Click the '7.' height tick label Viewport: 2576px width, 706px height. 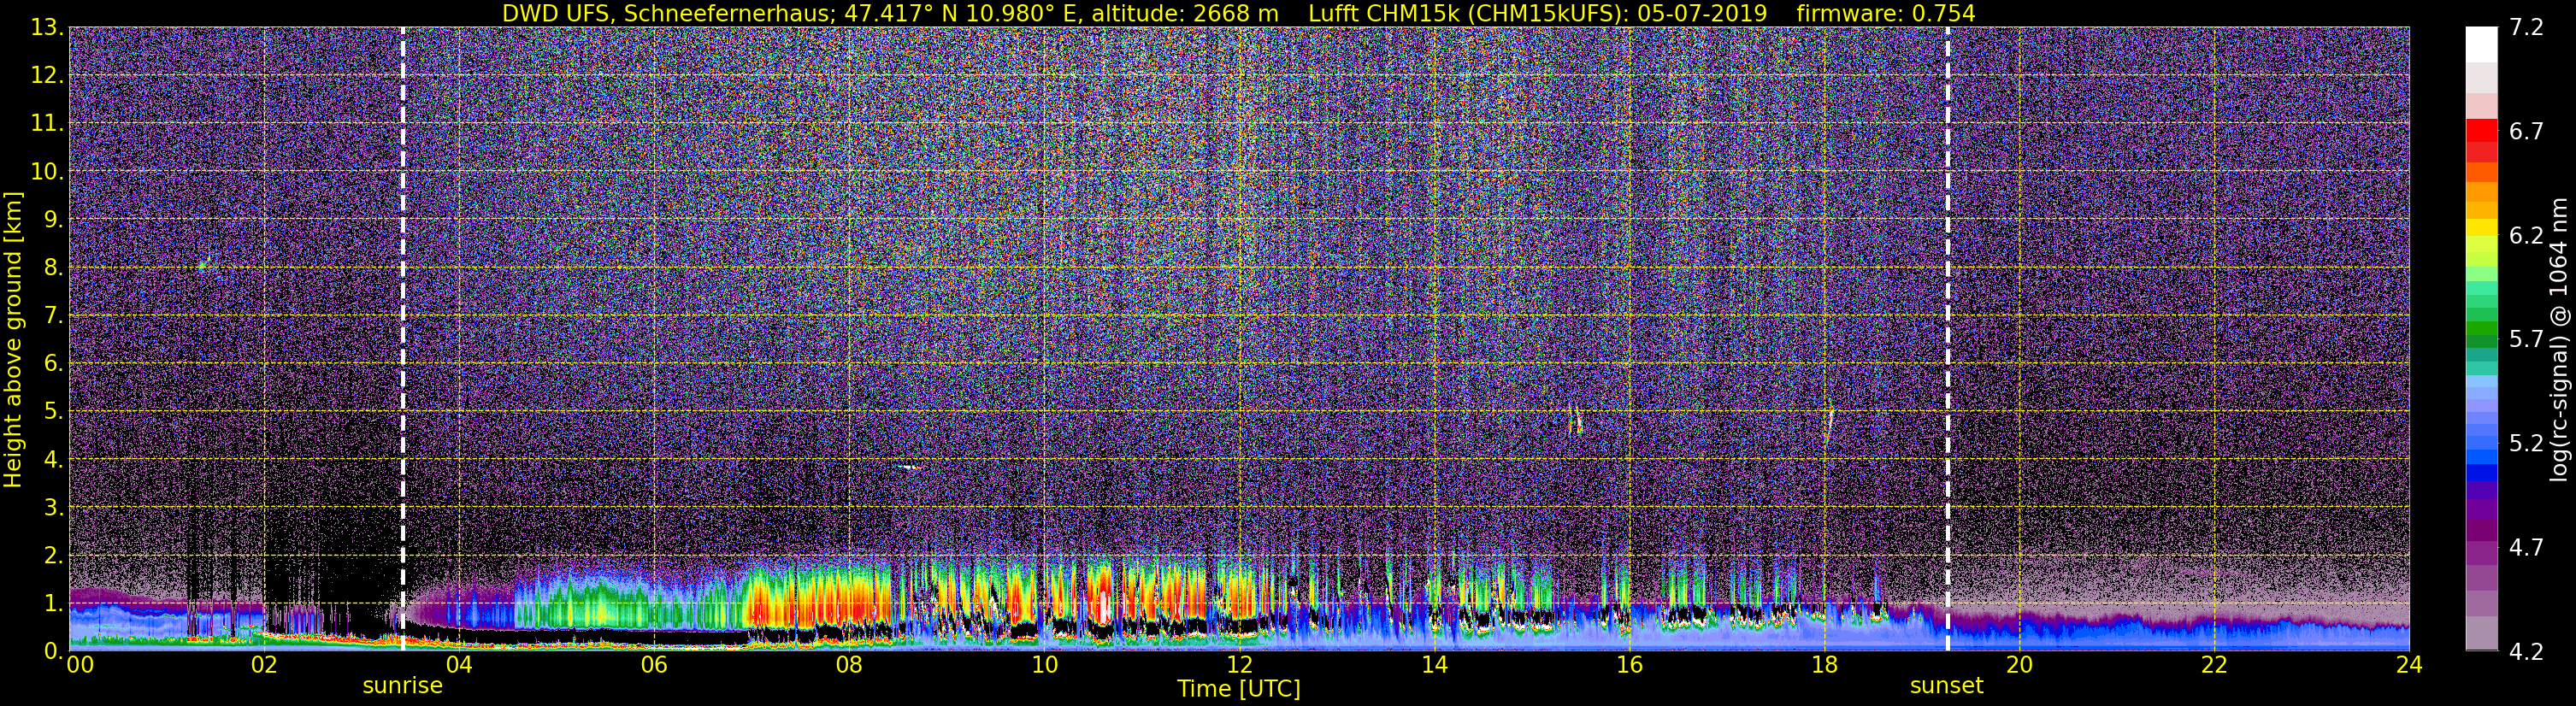pos(54,316)
